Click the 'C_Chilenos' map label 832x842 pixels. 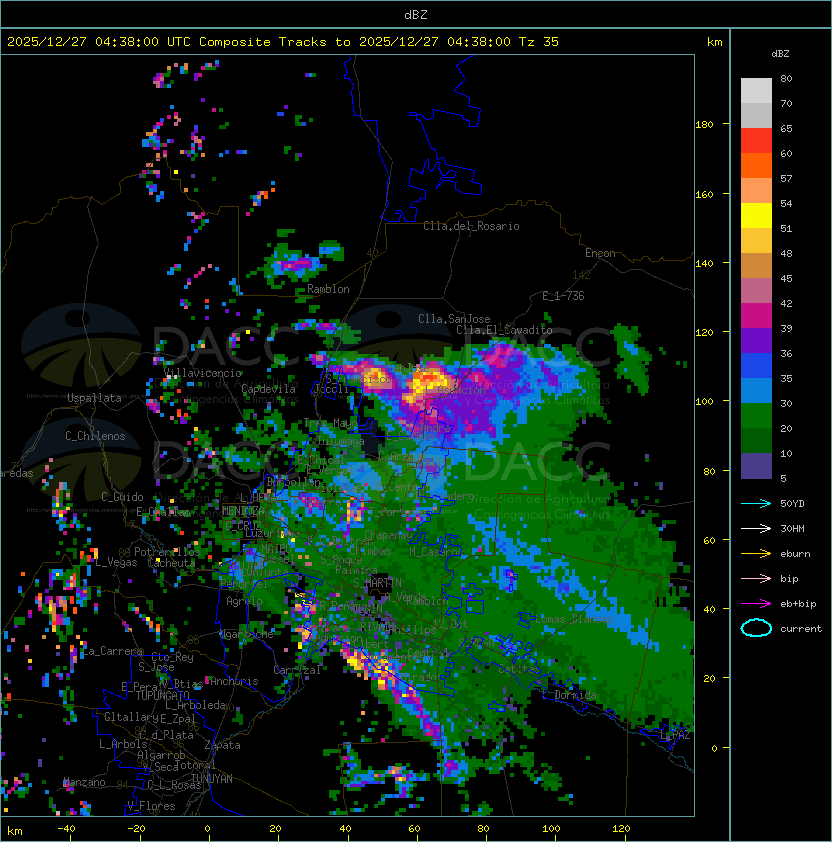tap(95, 436)
